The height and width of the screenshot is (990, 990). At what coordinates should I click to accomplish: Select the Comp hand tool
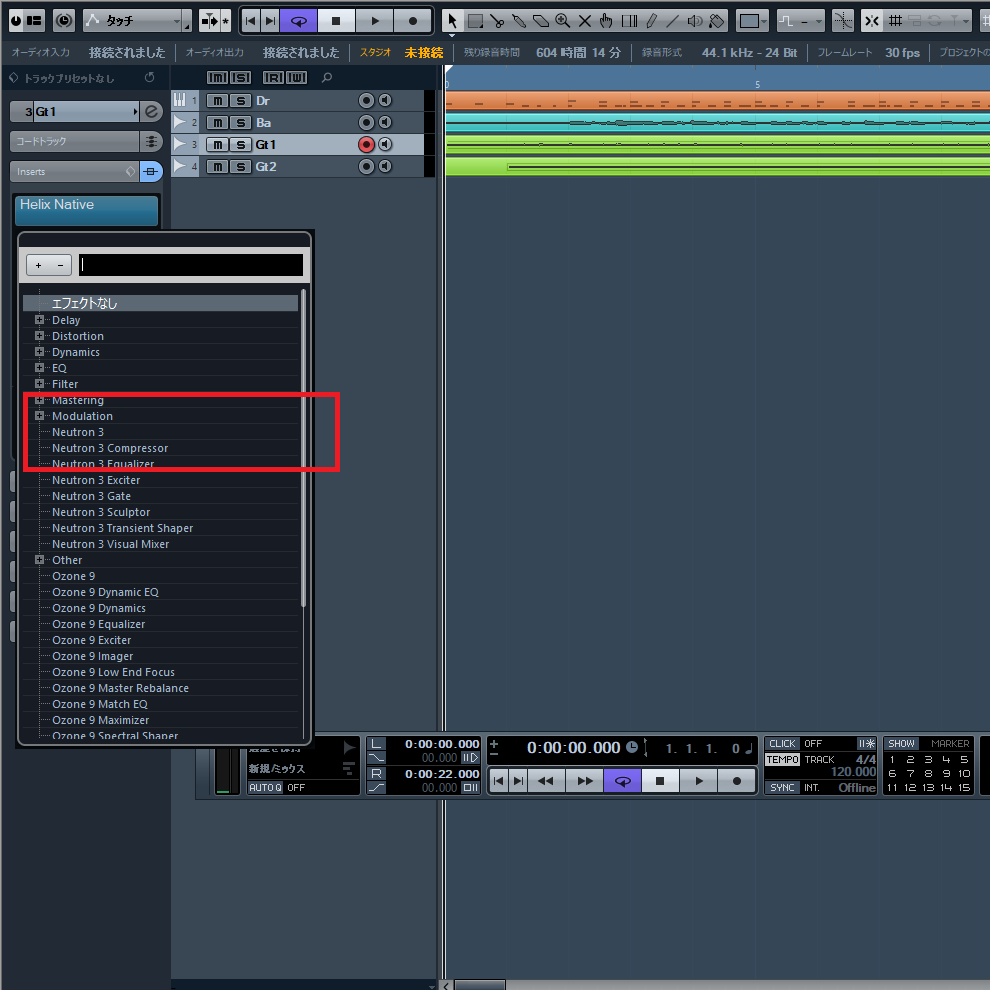pos(606,21)
